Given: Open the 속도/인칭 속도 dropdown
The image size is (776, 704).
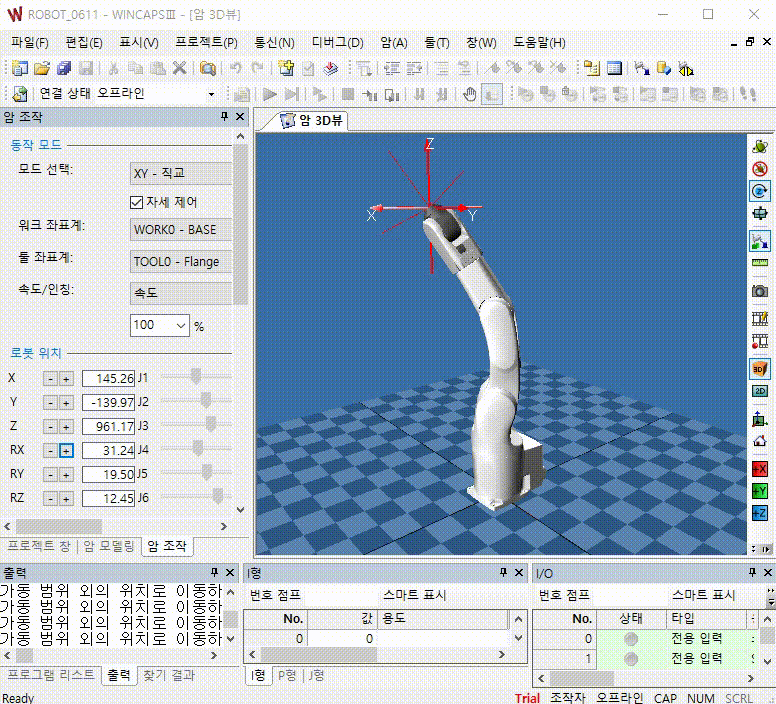Looking at the screenshot, I should [181, 293].
